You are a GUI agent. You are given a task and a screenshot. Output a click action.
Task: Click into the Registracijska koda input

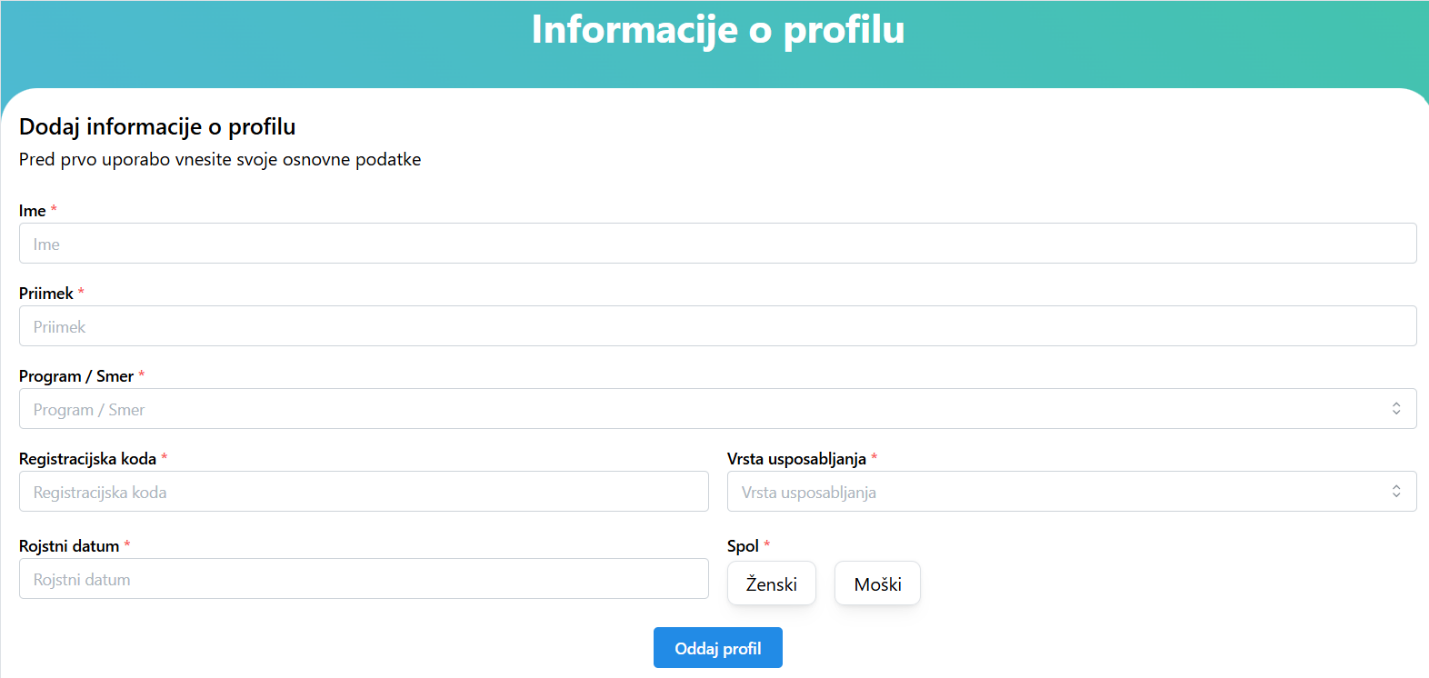point(364,492)
